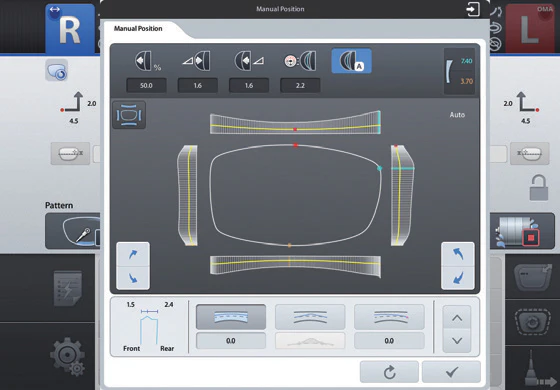
Task: Switch to the Manual Position tab
Action: 138,29
